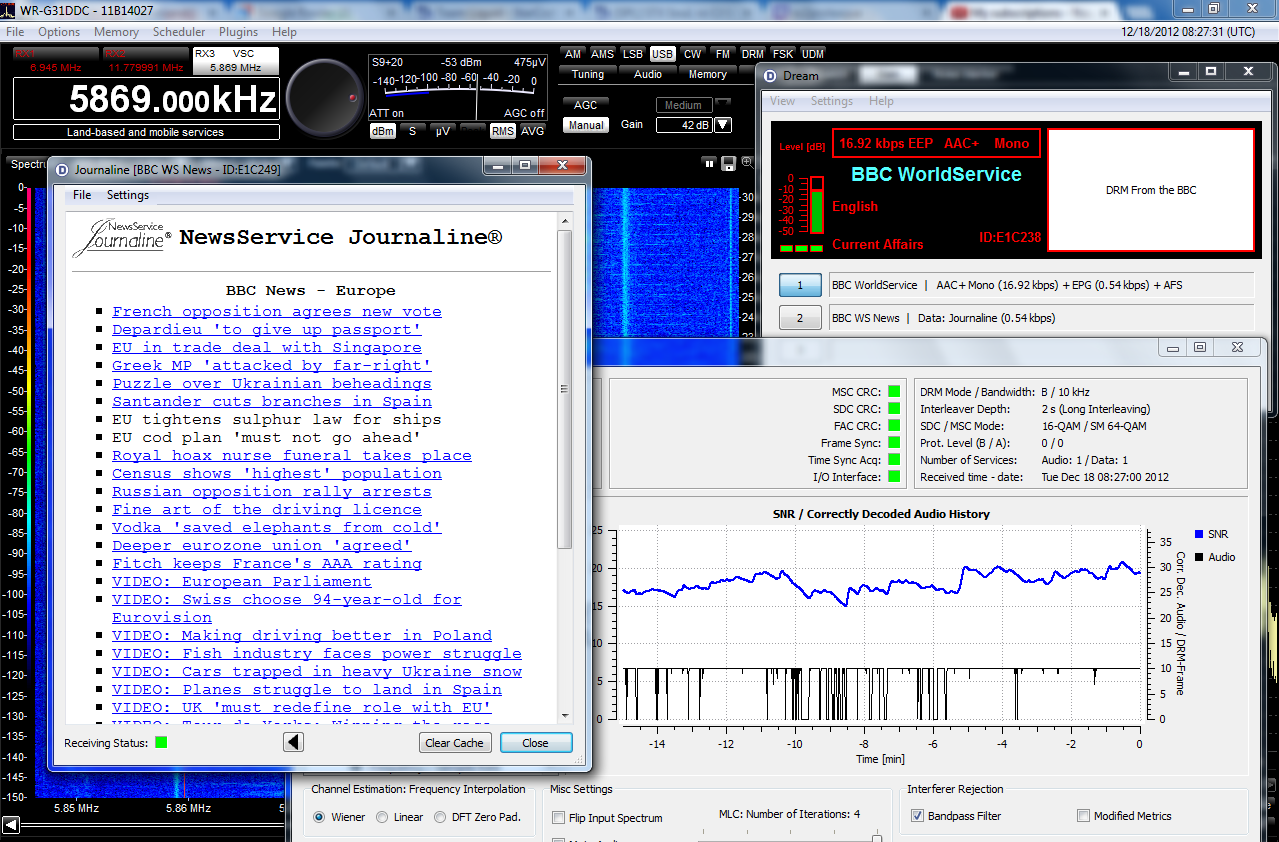Click the signal strength meter display

tap(458, 86)
